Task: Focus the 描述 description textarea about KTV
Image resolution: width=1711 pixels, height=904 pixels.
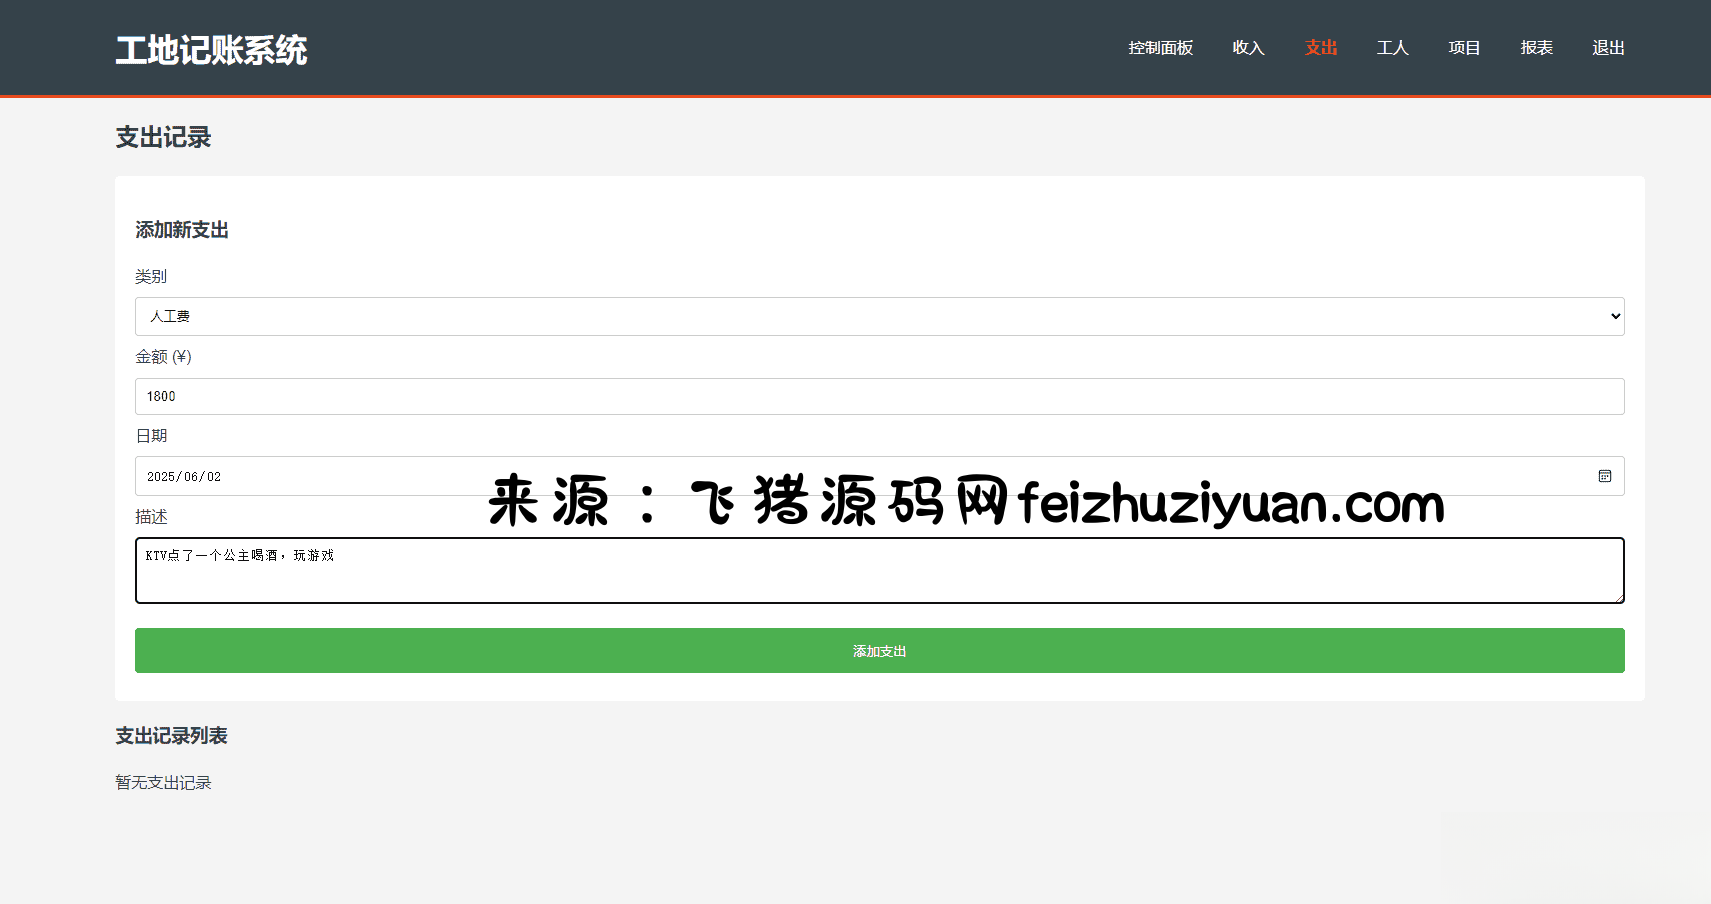Action: (880, 570)
